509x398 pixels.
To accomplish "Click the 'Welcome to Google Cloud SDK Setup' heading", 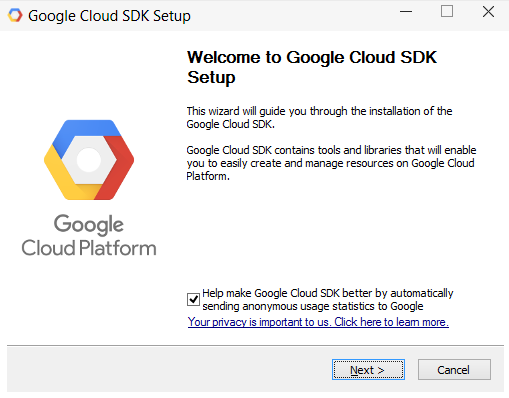I will pyautogui.click(x=312, y=67).
